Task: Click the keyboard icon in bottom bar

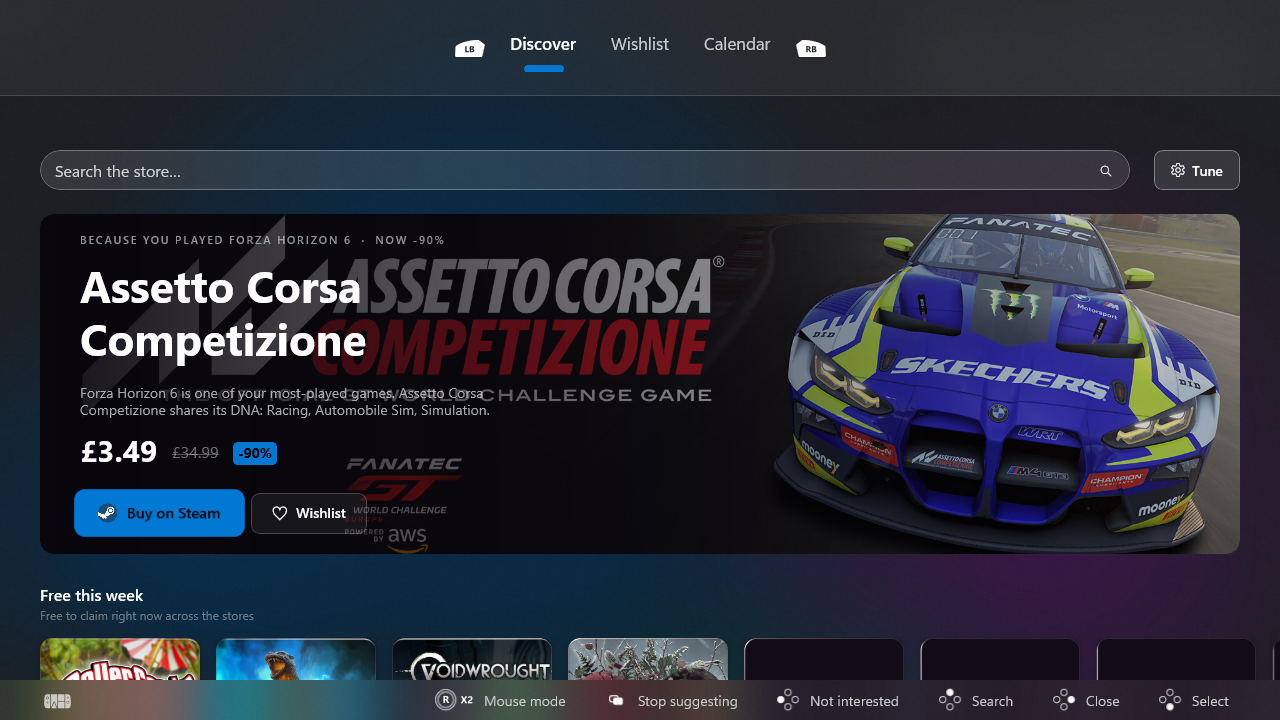Action: point(58,701)
